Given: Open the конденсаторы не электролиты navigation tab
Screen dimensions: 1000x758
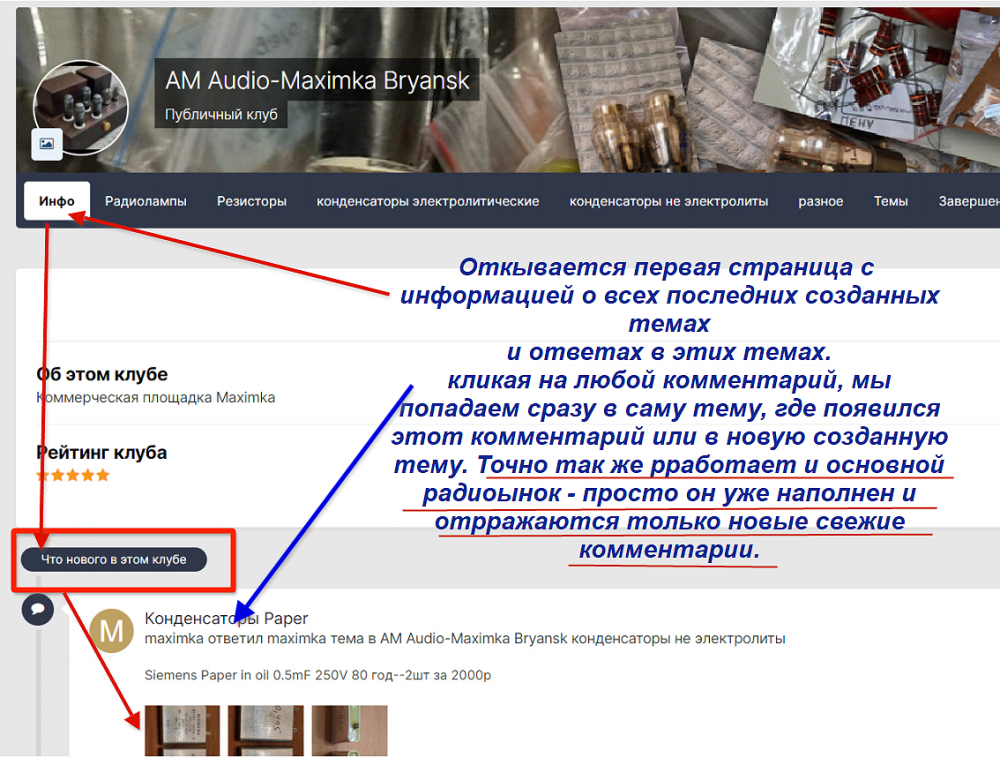Looking at the screenshot, I should [x=669, y=201].
